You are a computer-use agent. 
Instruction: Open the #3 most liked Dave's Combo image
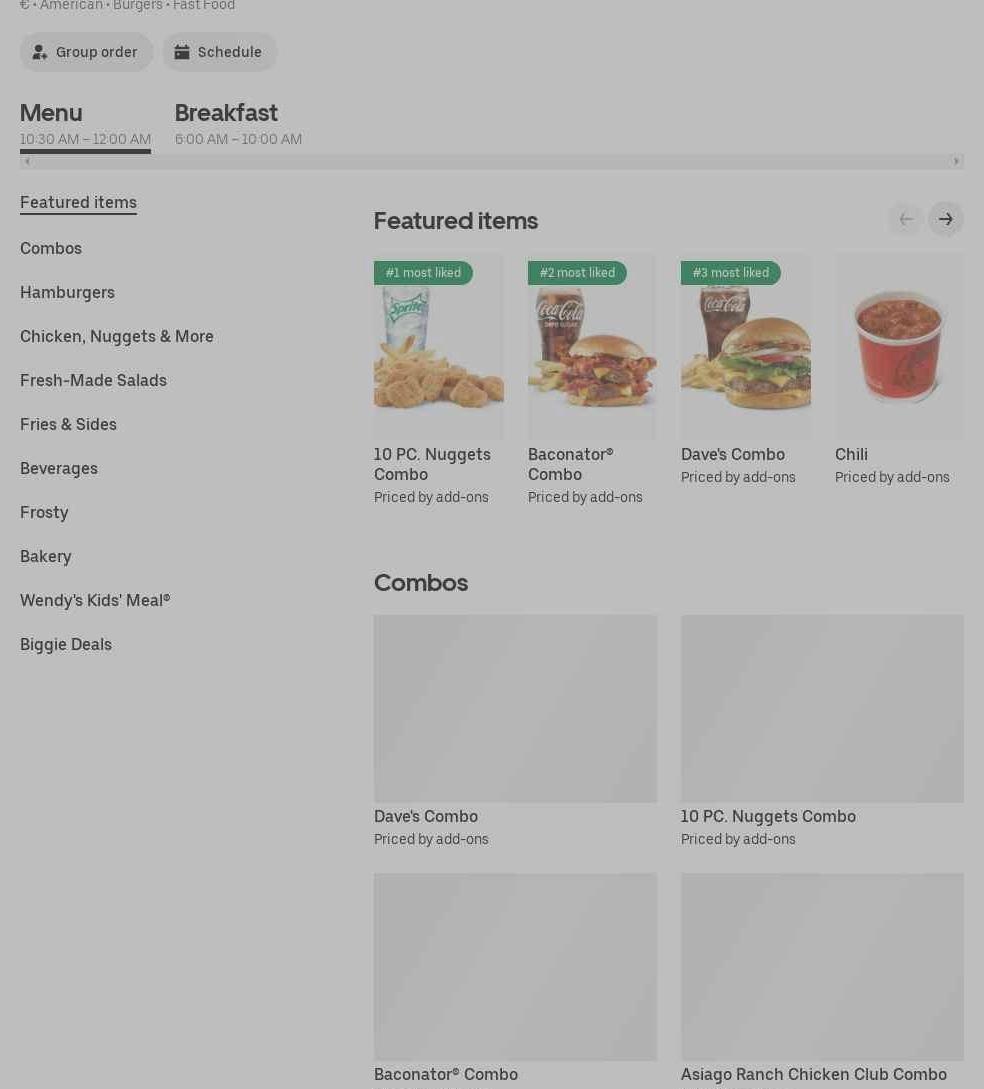746,347
